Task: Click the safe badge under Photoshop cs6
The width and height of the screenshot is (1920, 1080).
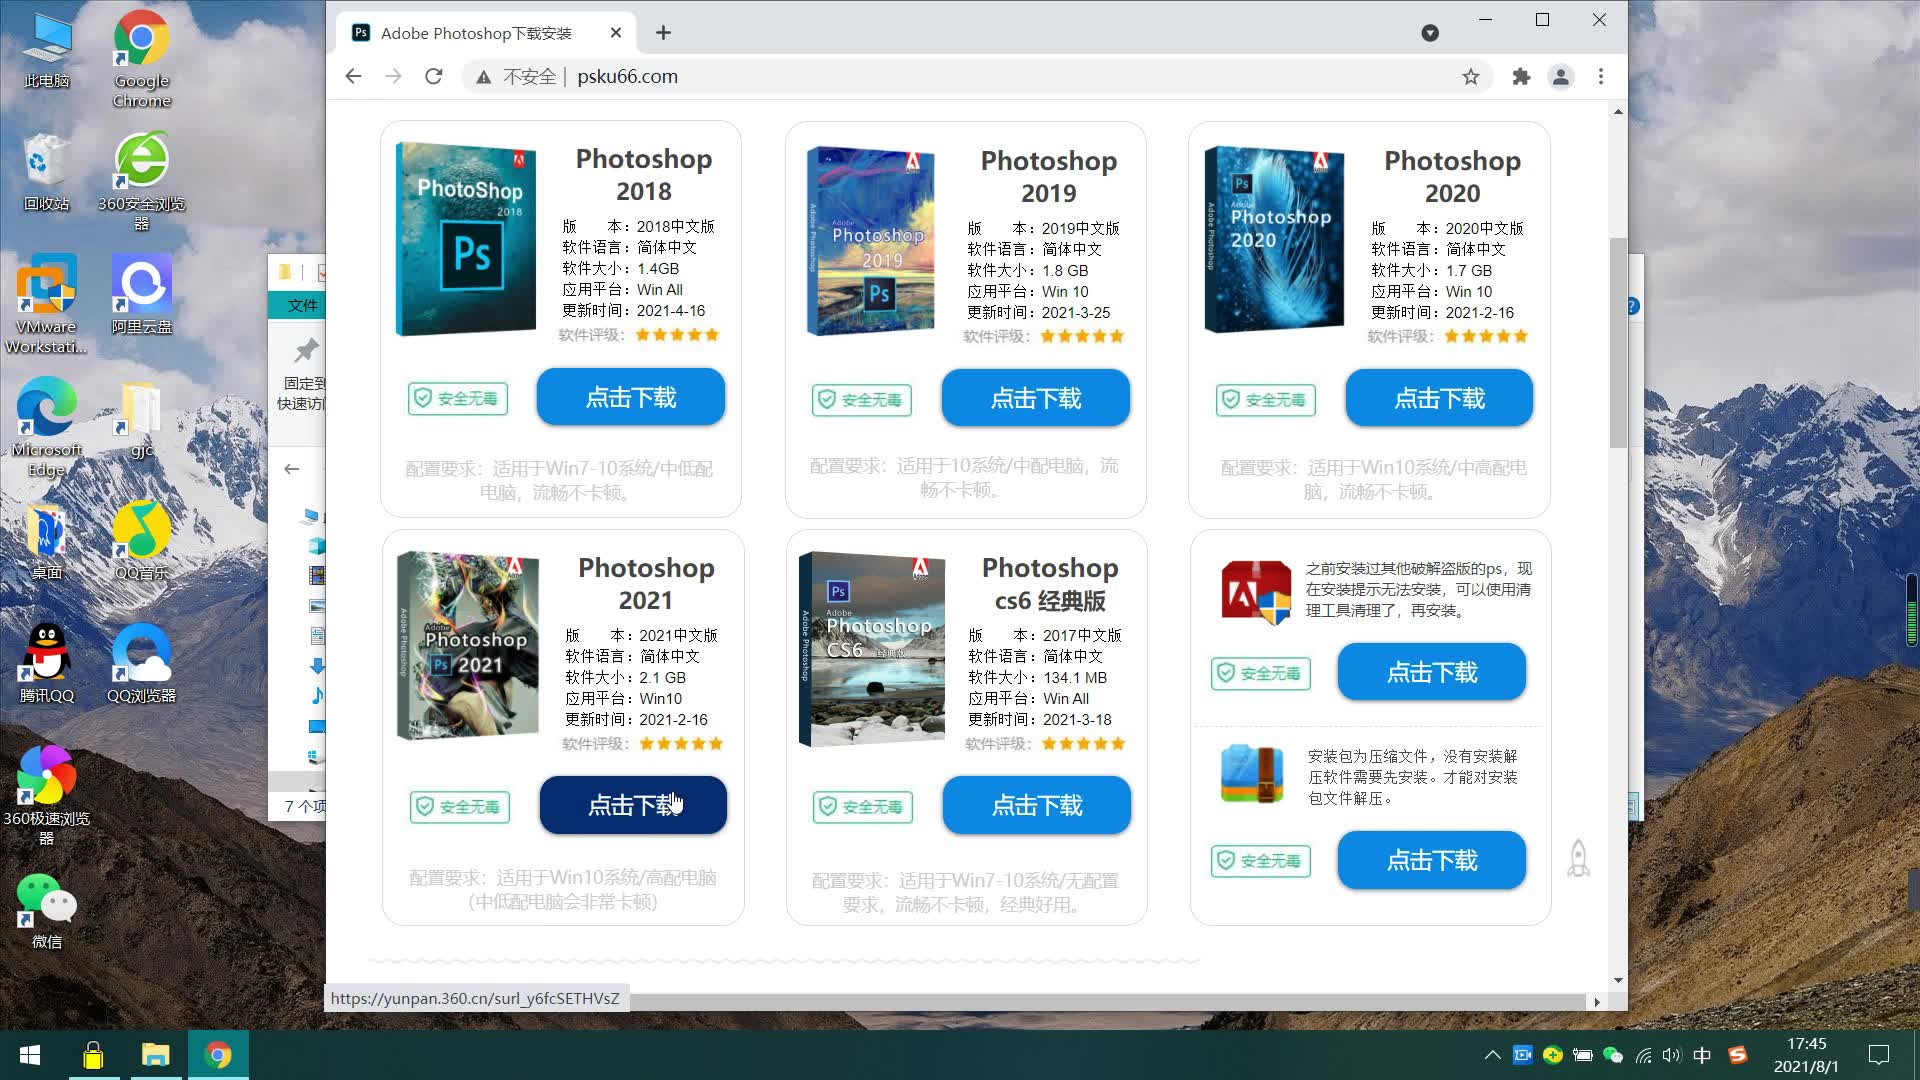Action: coord(863,806)
